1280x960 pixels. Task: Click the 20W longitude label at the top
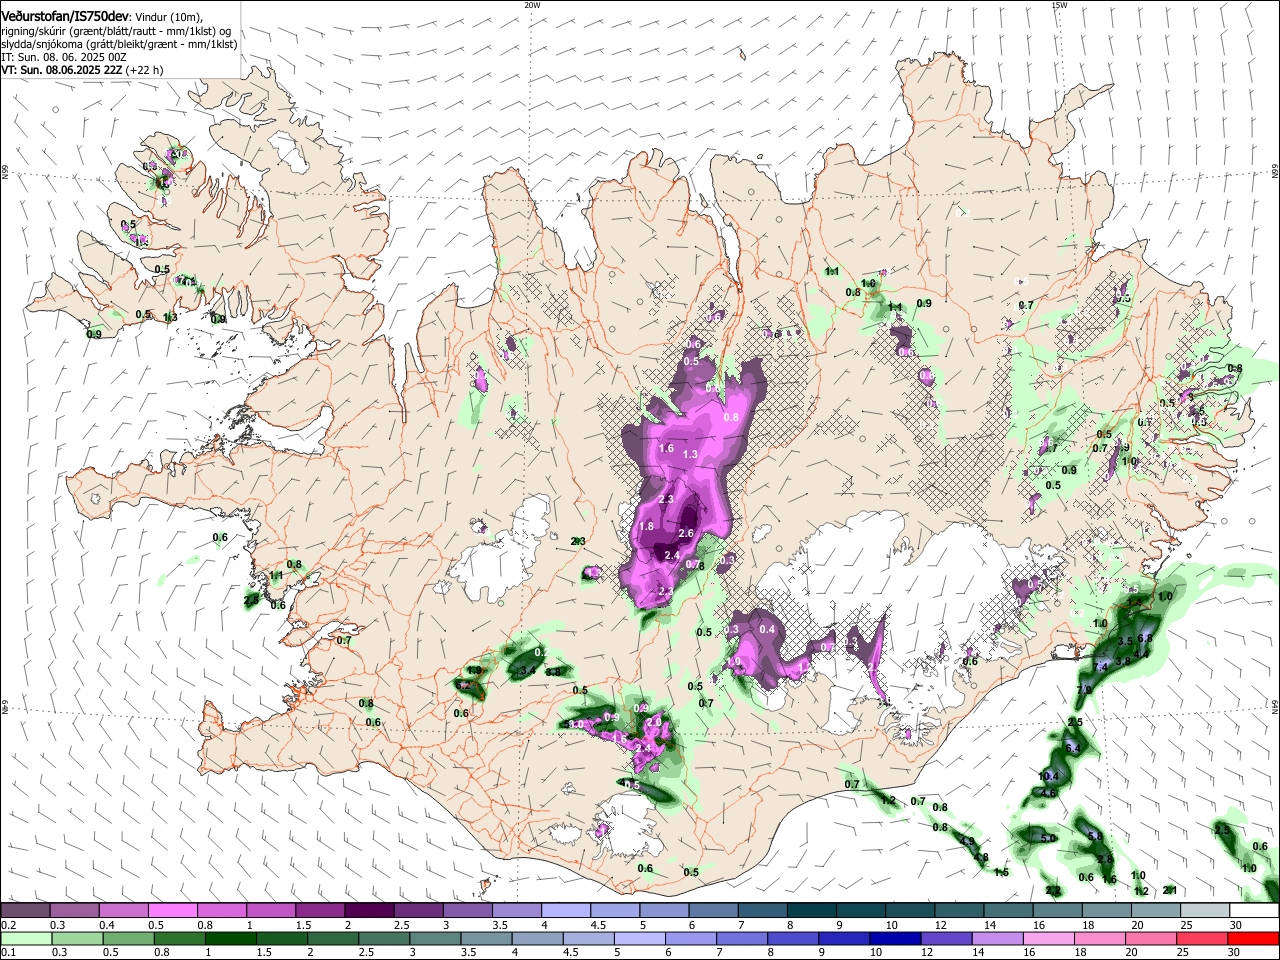[533, 5]
